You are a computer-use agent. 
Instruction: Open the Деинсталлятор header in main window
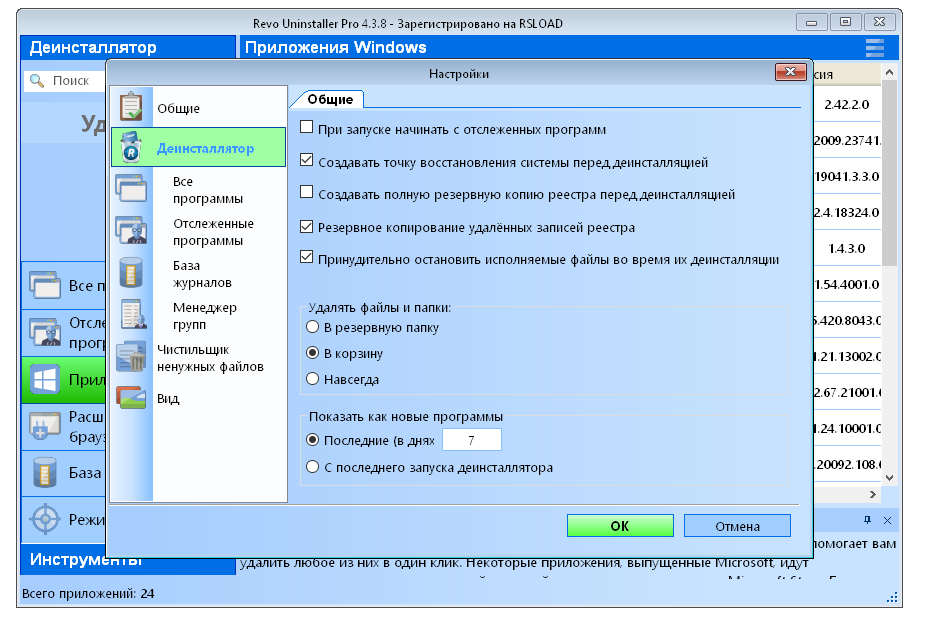click(128, 47)
